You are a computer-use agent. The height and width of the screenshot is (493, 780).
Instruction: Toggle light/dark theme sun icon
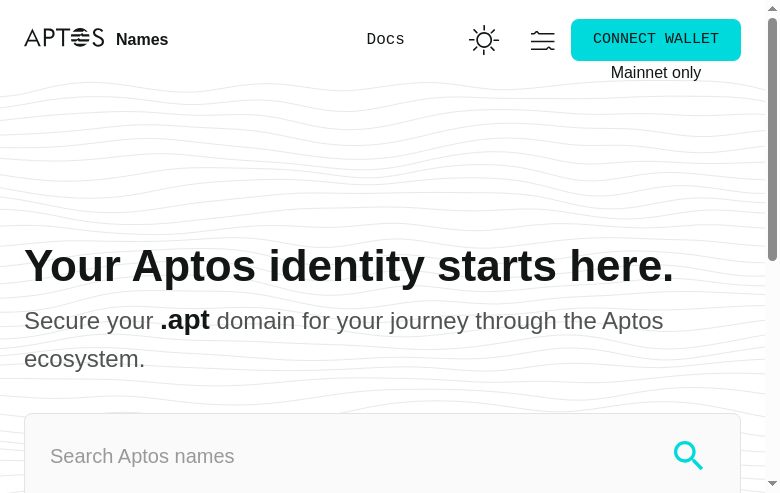coord(484,40)
